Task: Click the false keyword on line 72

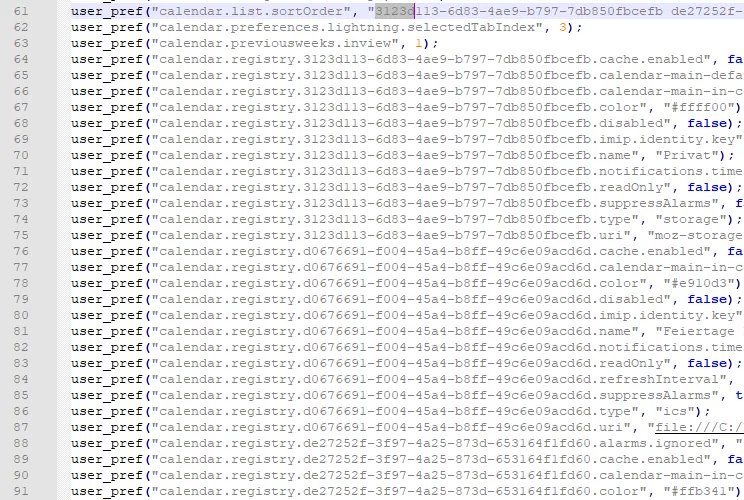Action: [x=707, y=187]
